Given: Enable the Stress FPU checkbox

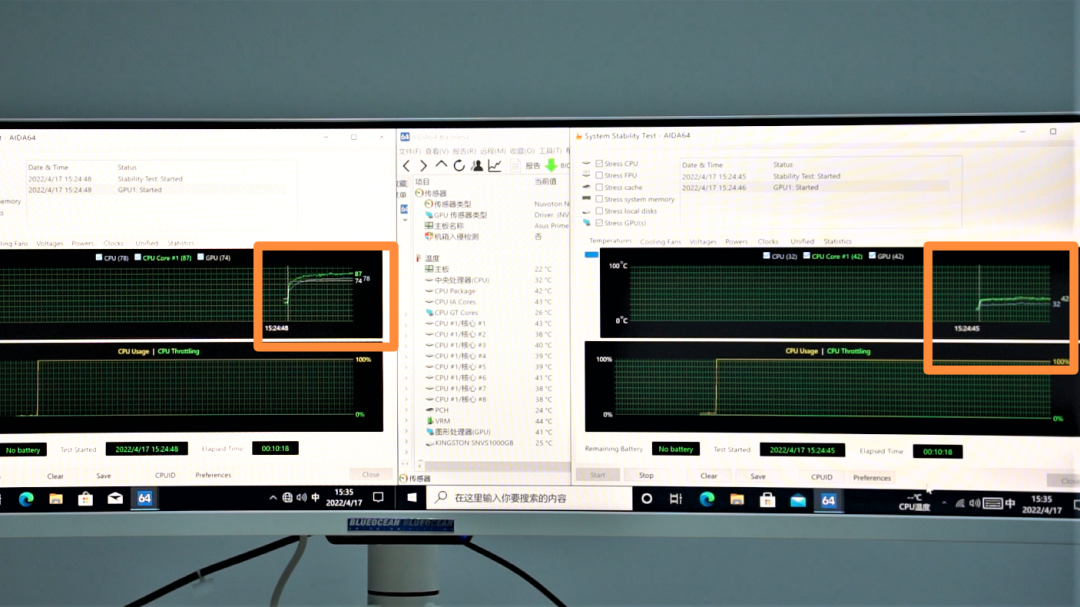Looking at the screenshot, I should point(599,175).
